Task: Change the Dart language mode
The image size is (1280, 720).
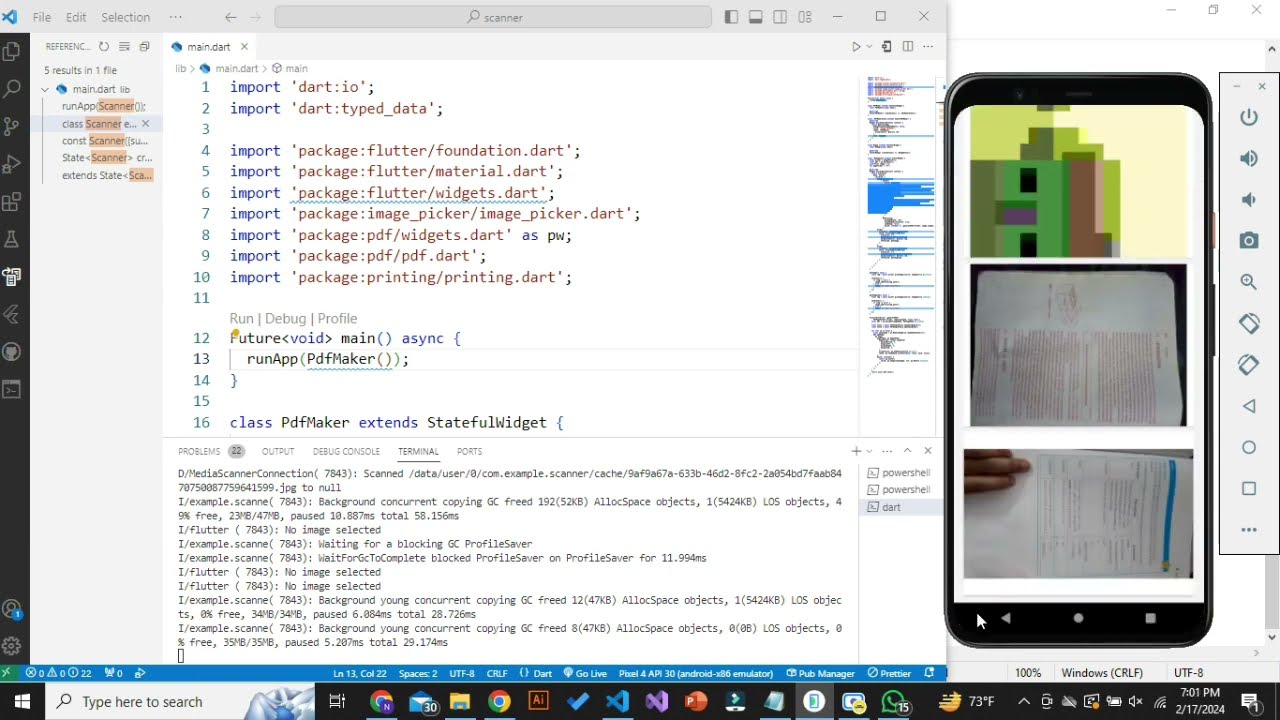Action: (x=536, y=673)
